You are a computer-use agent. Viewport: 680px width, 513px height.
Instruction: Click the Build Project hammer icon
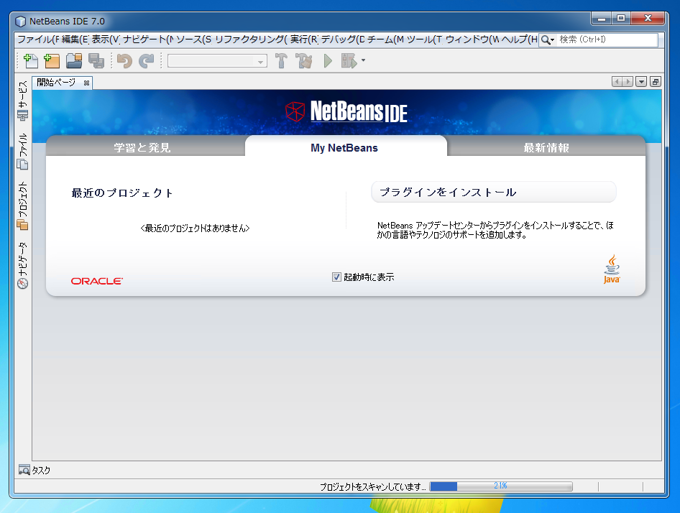pos(281,61)
